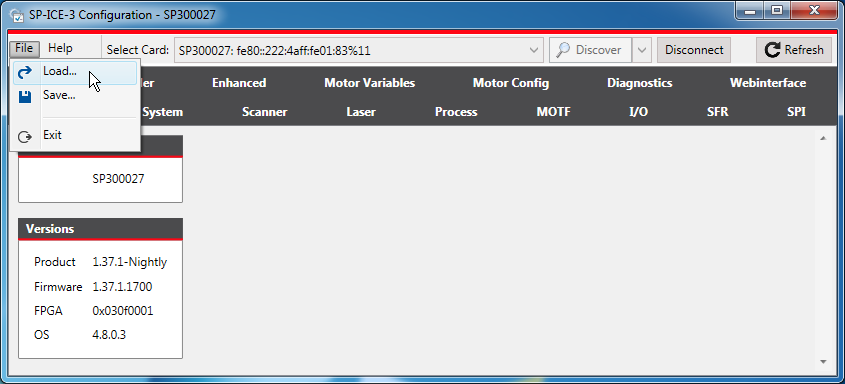Click the OS version 4.8.0.3
This screenshot has width=845, height=384.
click(x=109, y=335)
